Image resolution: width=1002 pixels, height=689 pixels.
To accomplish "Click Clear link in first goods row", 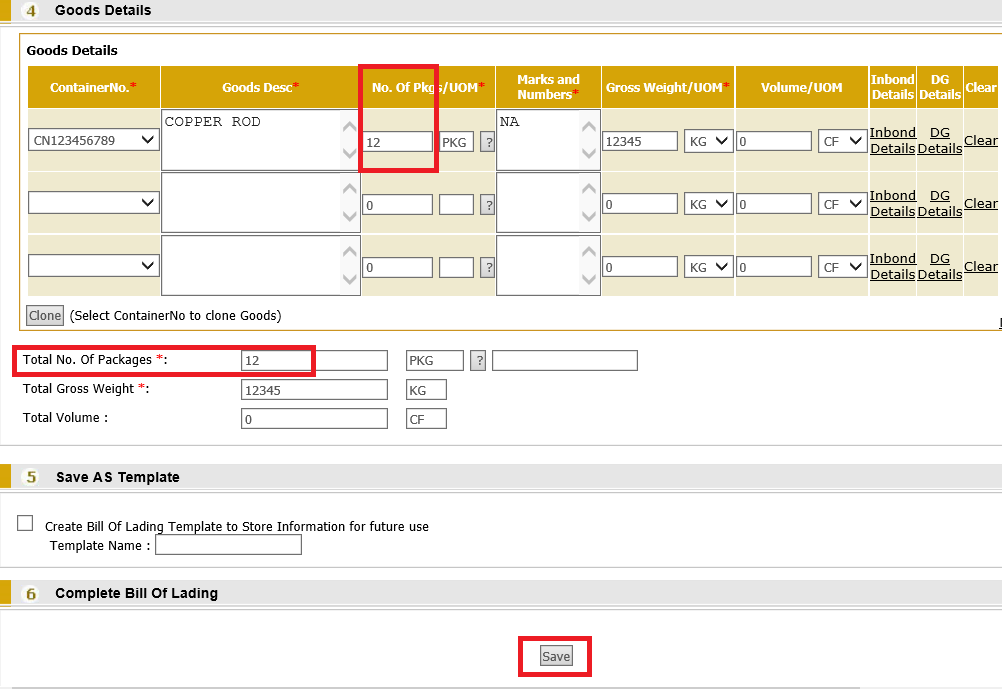I will point(980,140).
